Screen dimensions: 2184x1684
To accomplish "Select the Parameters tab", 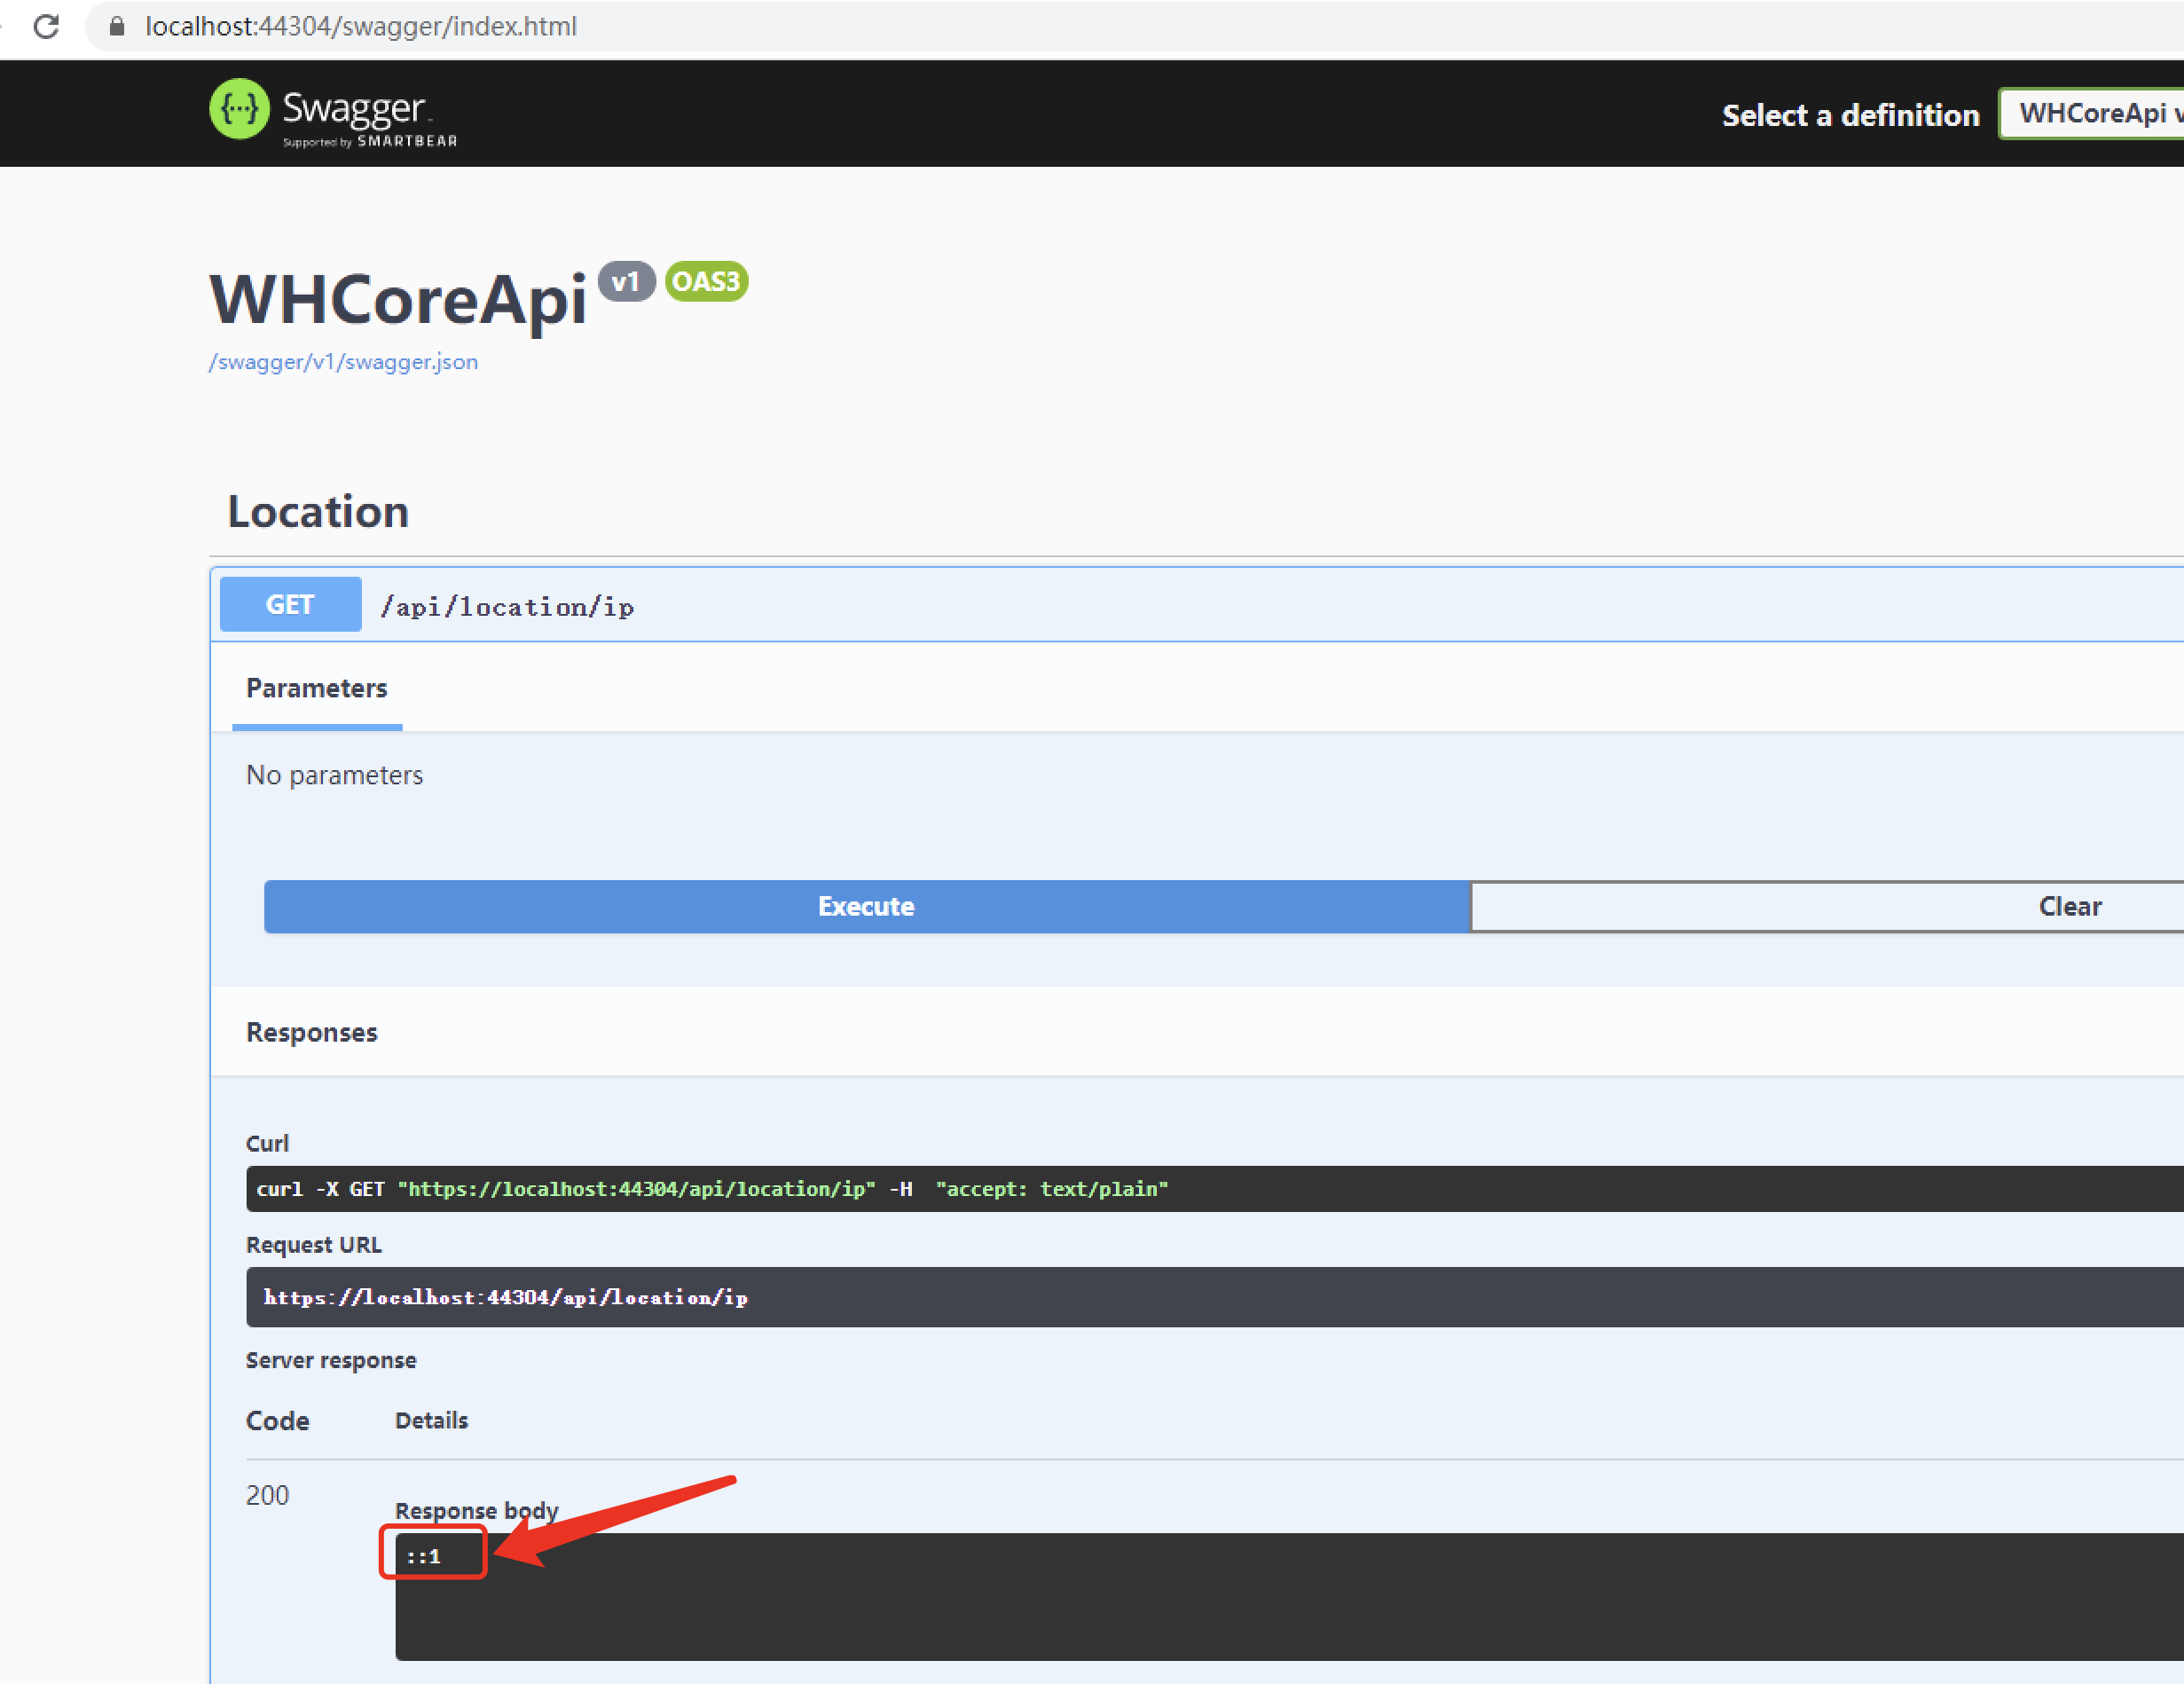I will pyautogui.click(x=316, y=688).
